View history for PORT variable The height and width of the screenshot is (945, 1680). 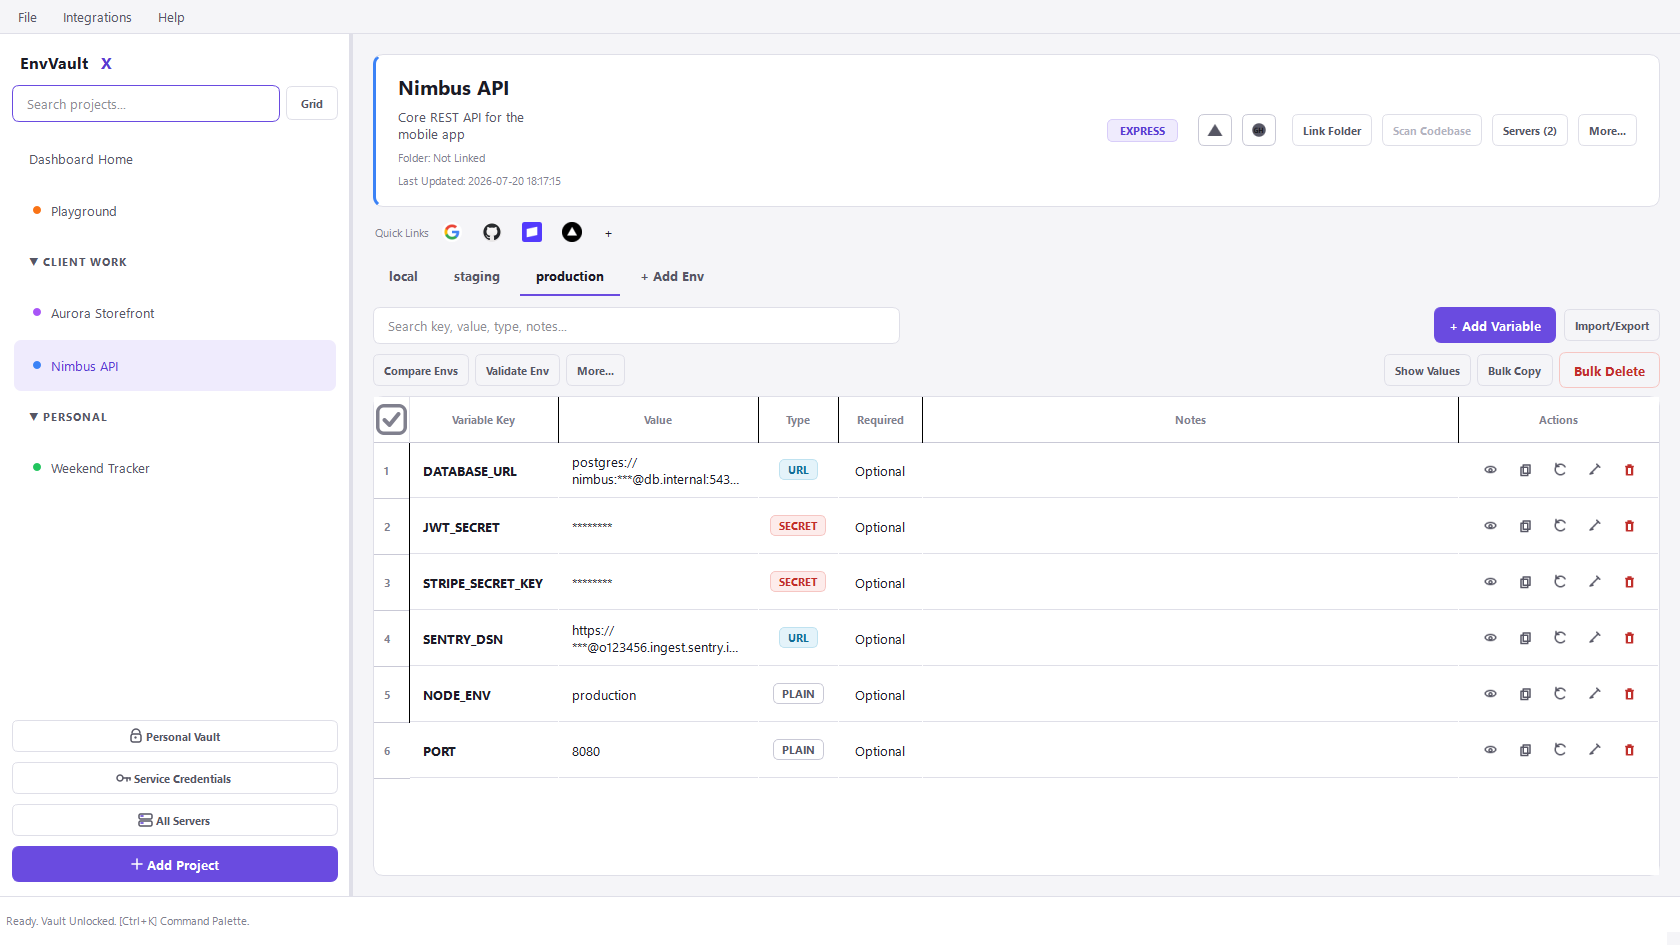pyautogui.click(x=1560, y=750)
